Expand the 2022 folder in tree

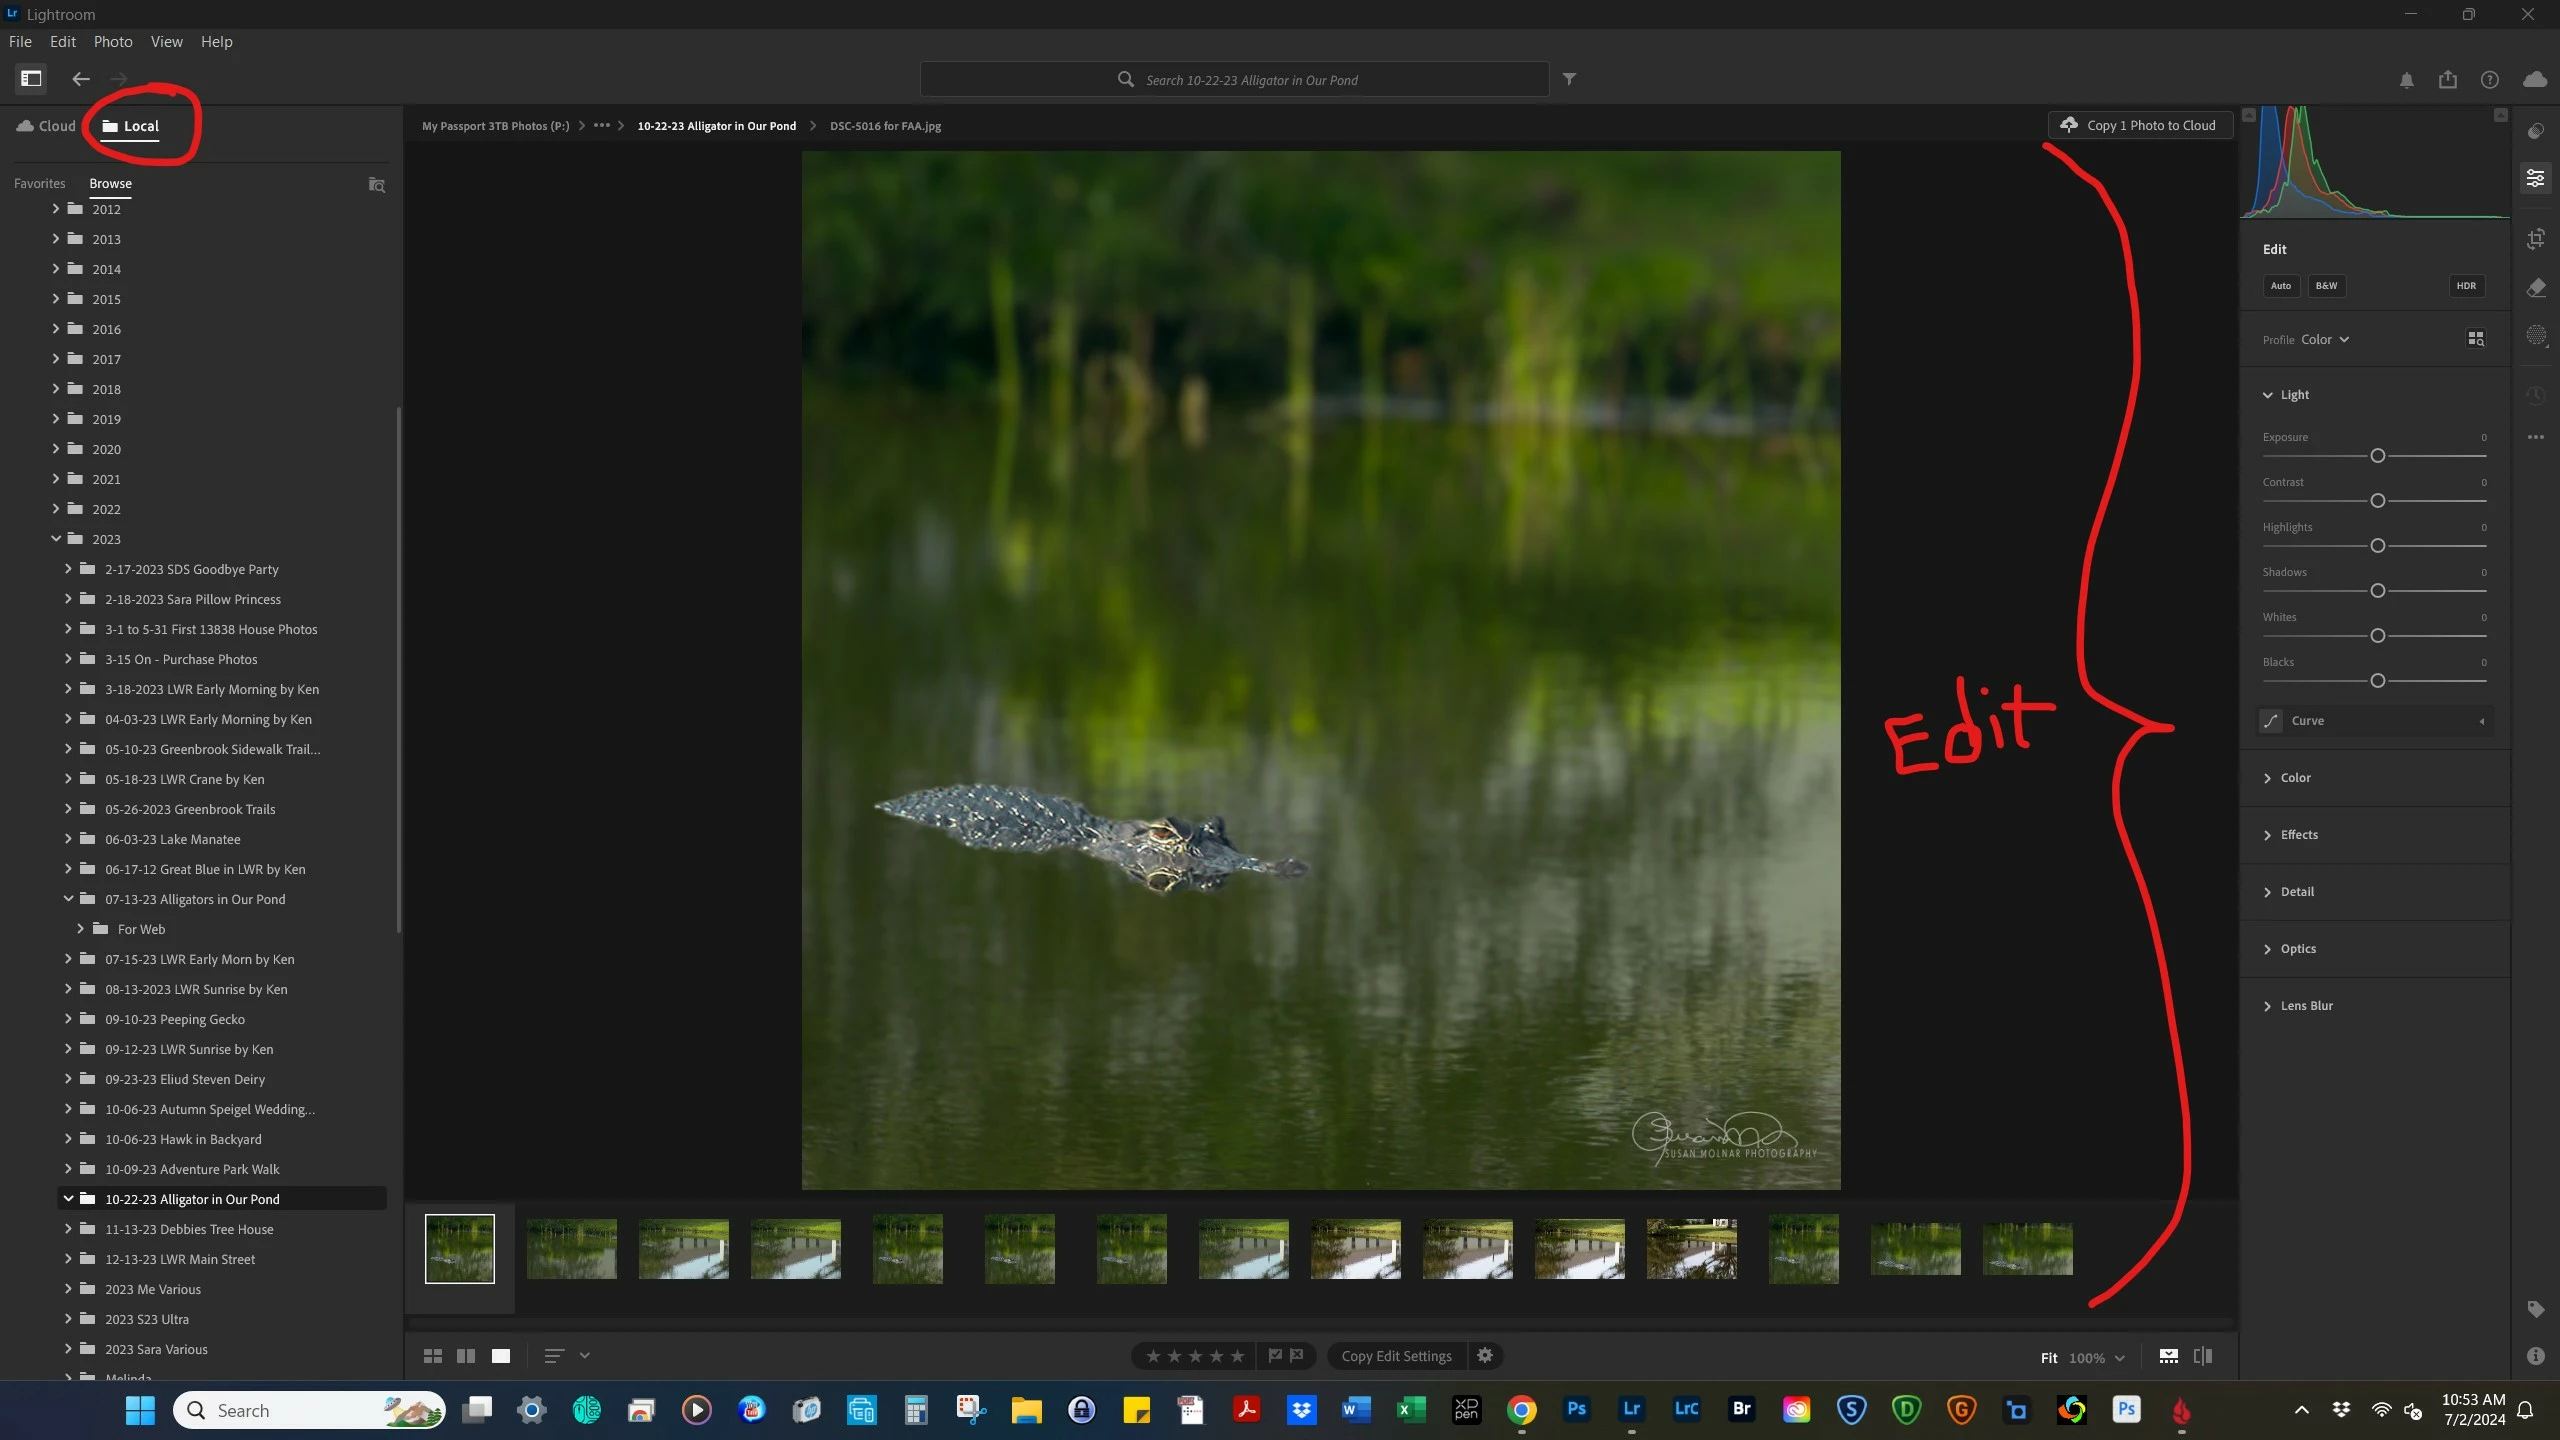coord(56,509)
